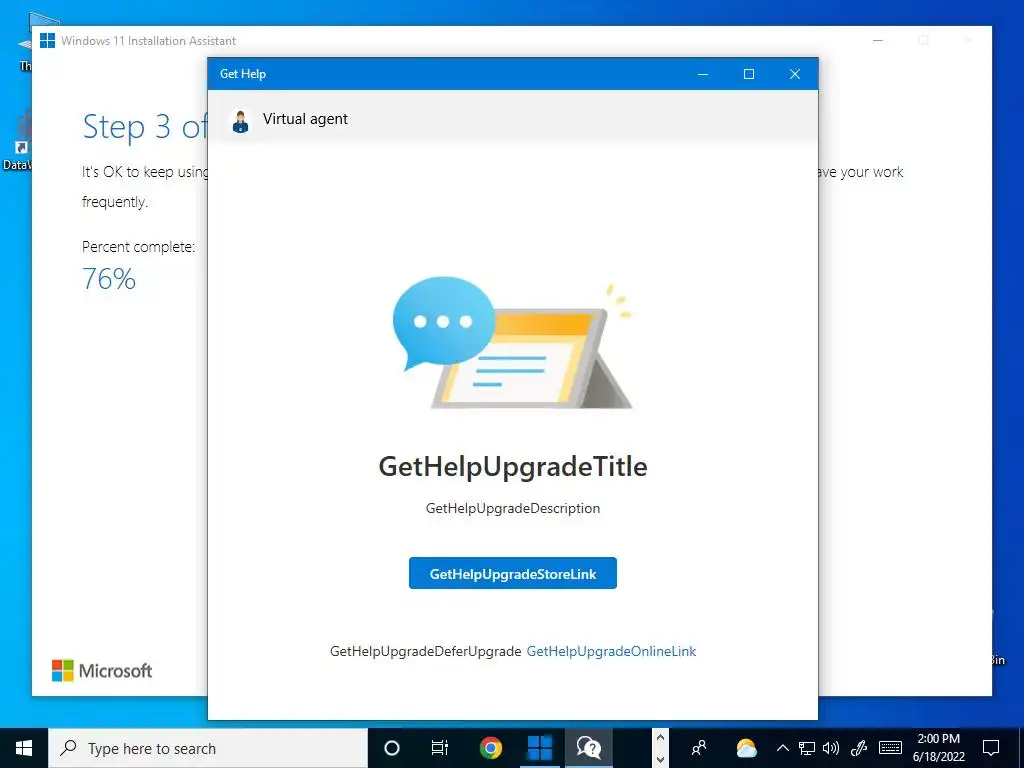Click the Windows logo in Installation Assistant title bar
This screenshot has width=1024, height=768.
(x=48, y=40)
